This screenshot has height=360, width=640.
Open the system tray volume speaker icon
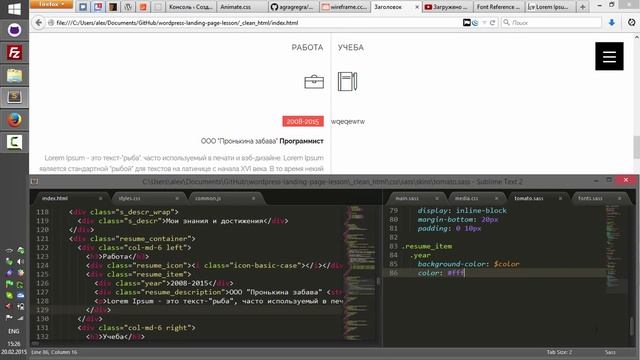tap(20, 262)
